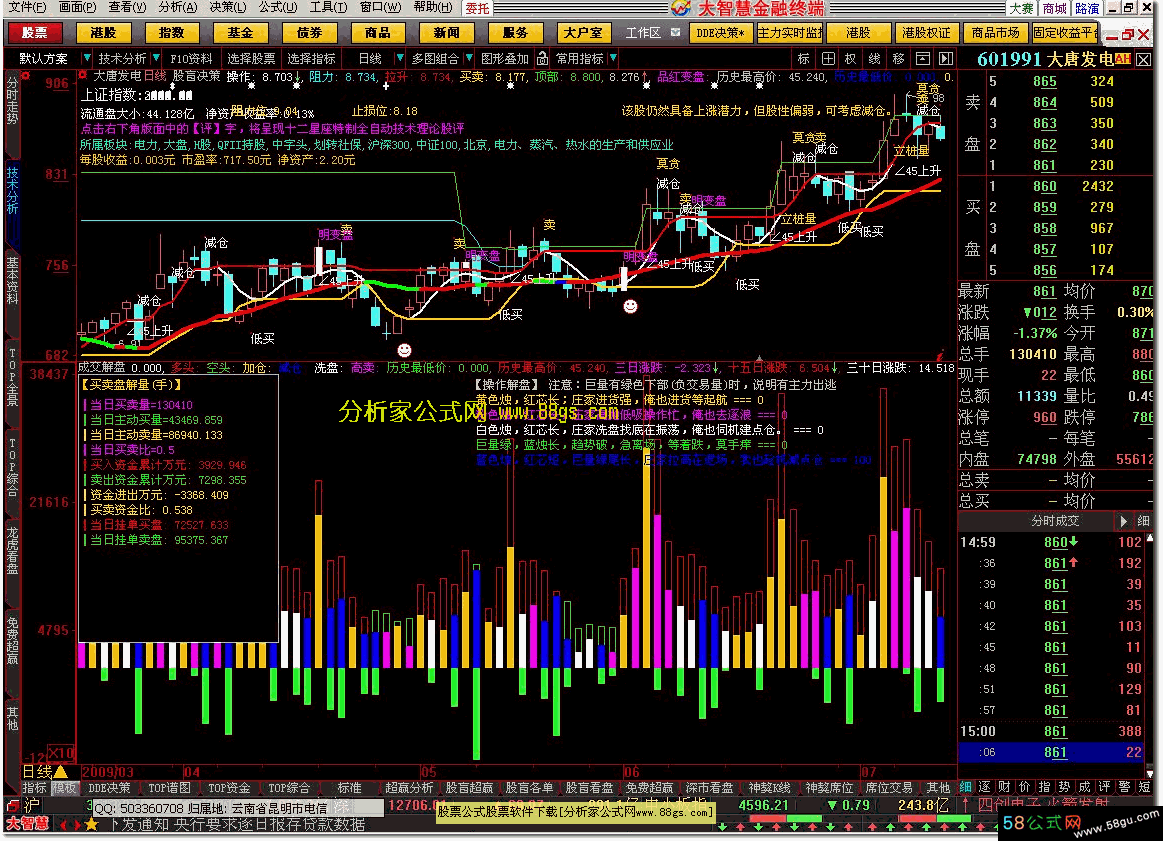Click the 移 move icon
Image resolution: width=1163 pixels, height=841 pixels.
[x=898, y=59]
